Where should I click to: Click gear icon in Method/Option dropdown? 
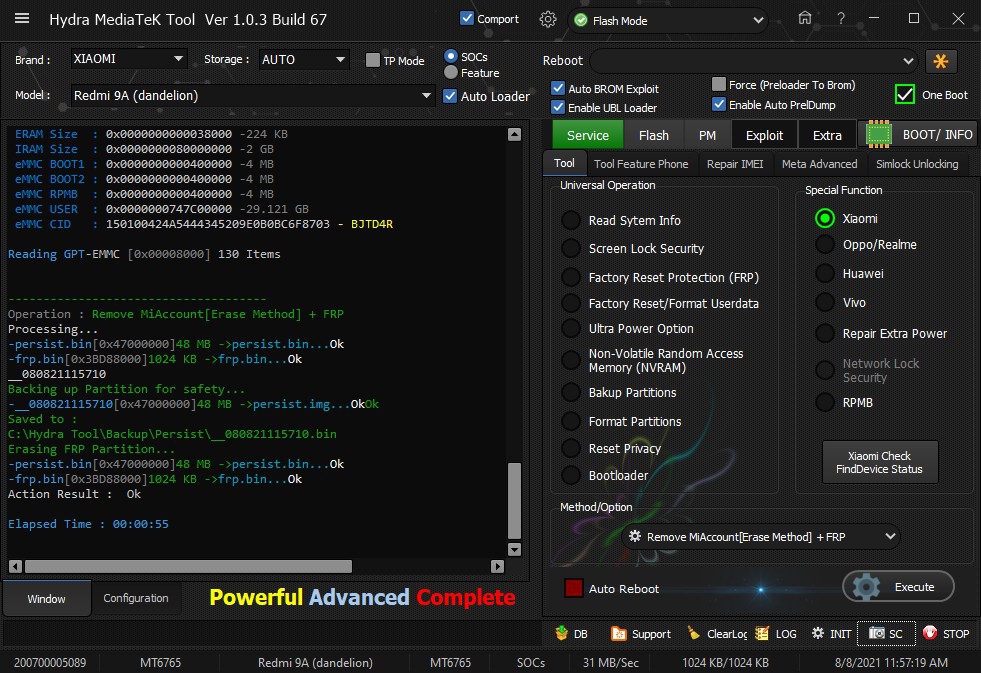tap(634, 537)
